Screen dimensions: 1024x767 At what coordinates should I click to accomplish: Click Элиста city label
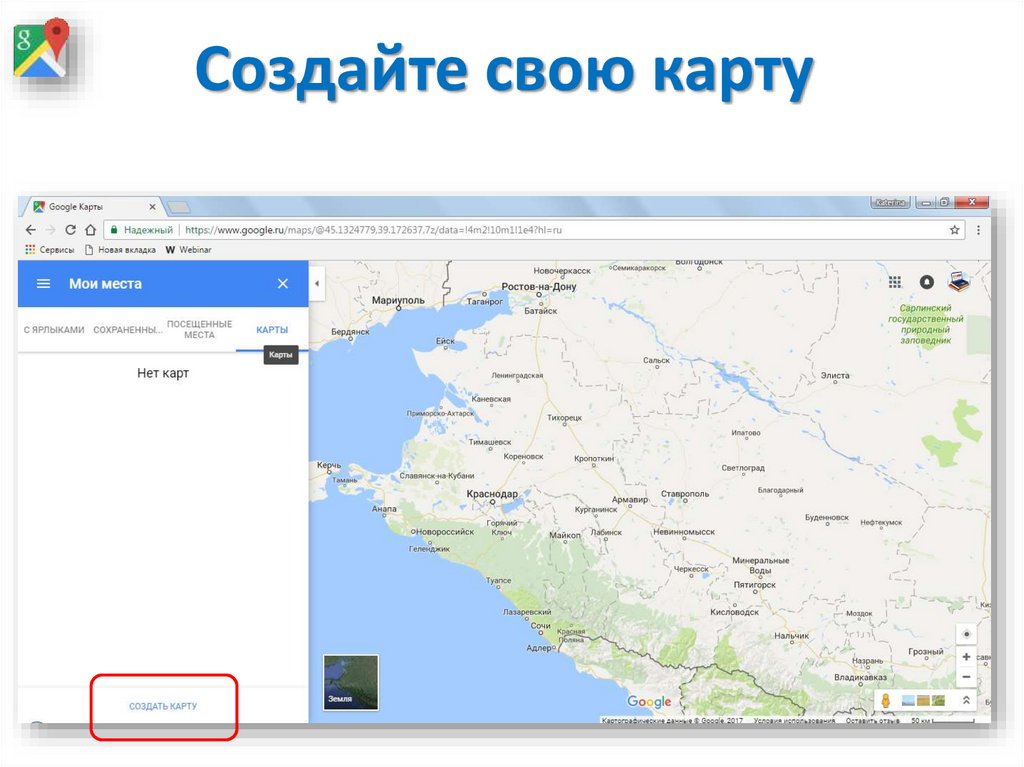[x=835, y=376]
